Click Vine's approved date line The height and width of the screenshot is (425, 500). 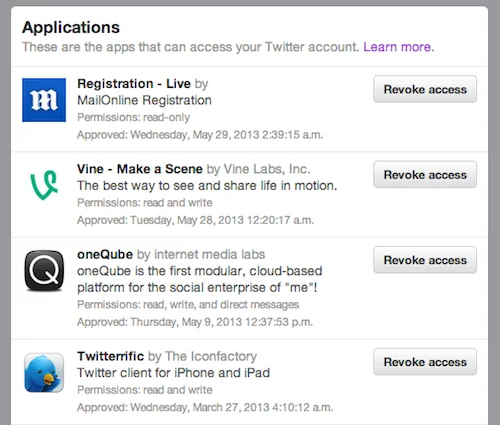click(195, 220)
